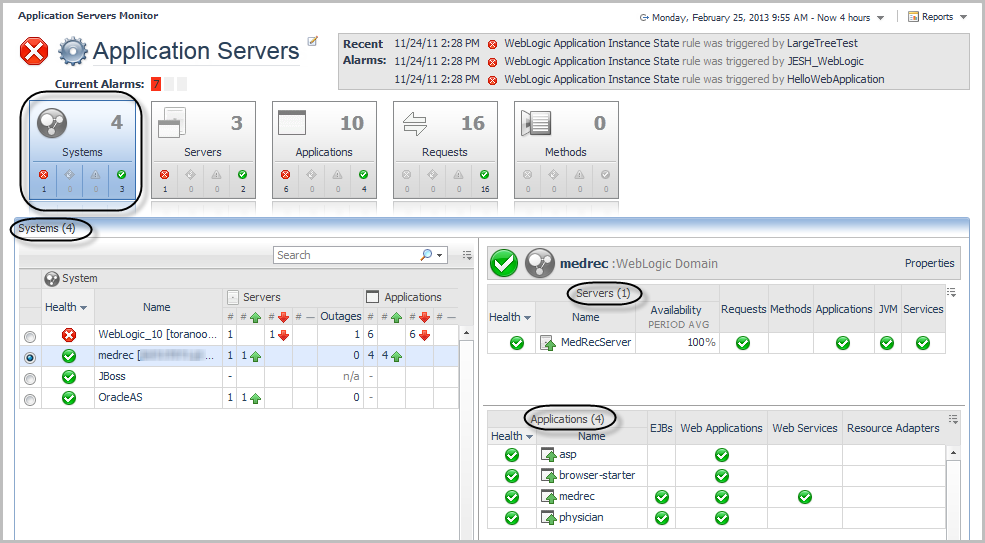Click the normal count icon in Systems tile
985x543 pixels.
(121, 175)
